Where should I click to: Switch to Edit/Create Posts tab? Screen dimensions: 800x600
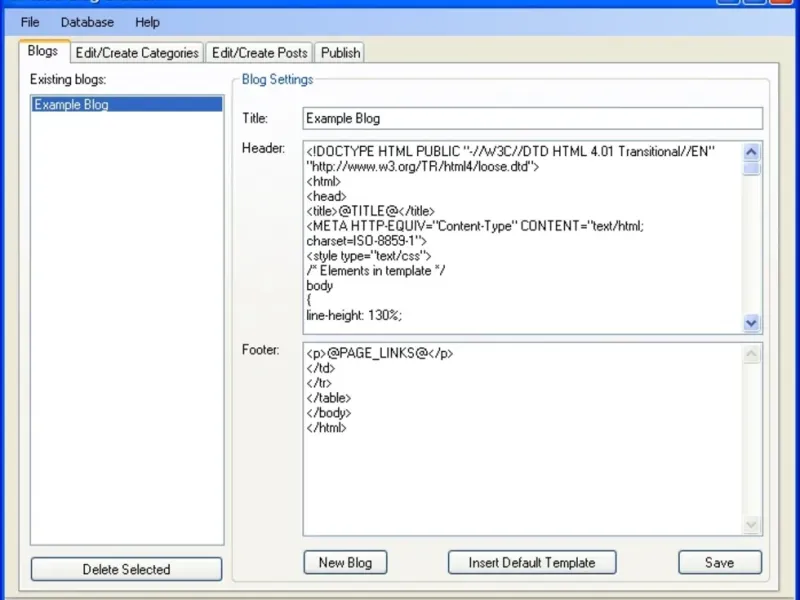pyautogui.click(x=260, y=53)
